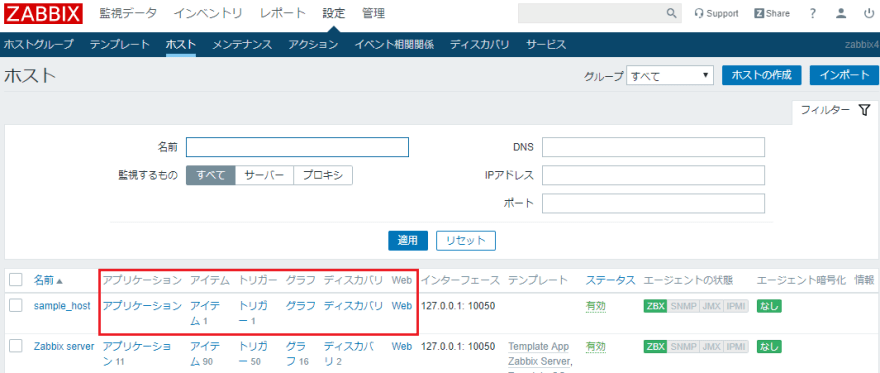Select サーバー monitored-by option
This screenshot has width=880, height=373.
pos(264,176)
